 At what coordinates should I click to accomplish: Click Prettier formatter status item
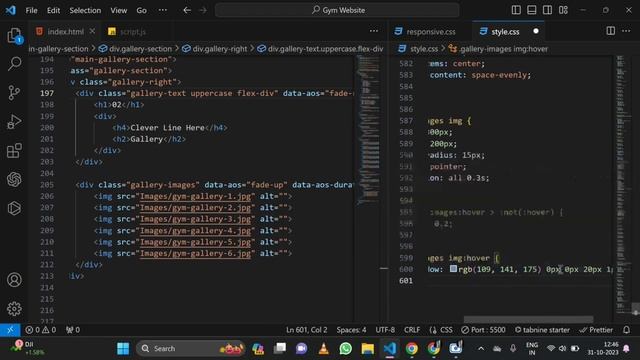coord(596,329)
